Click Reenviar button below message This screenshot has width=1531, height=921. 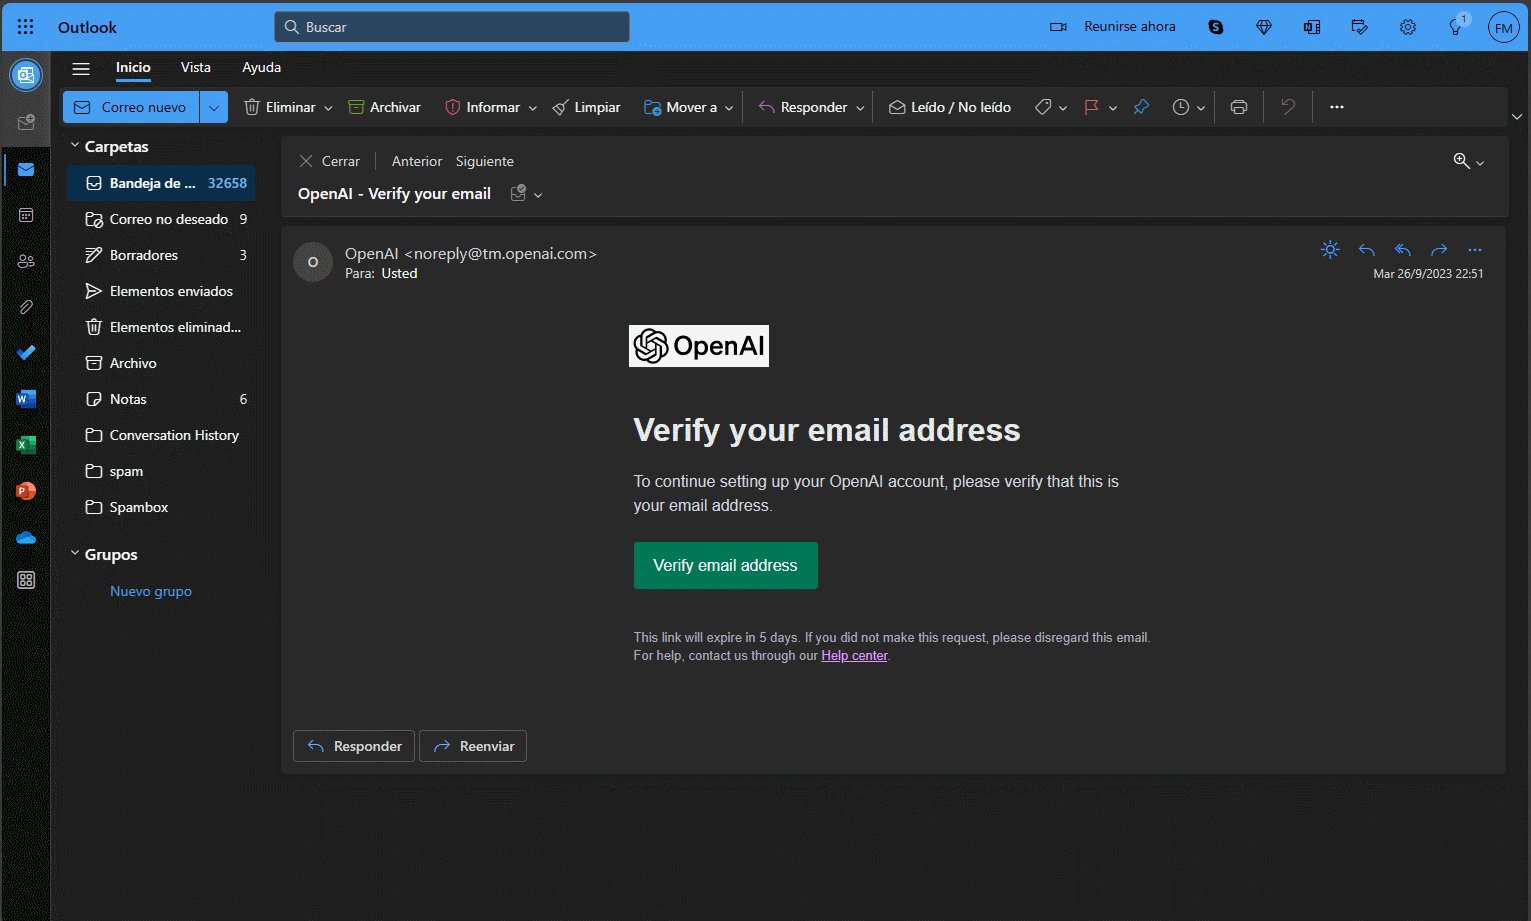473,746
